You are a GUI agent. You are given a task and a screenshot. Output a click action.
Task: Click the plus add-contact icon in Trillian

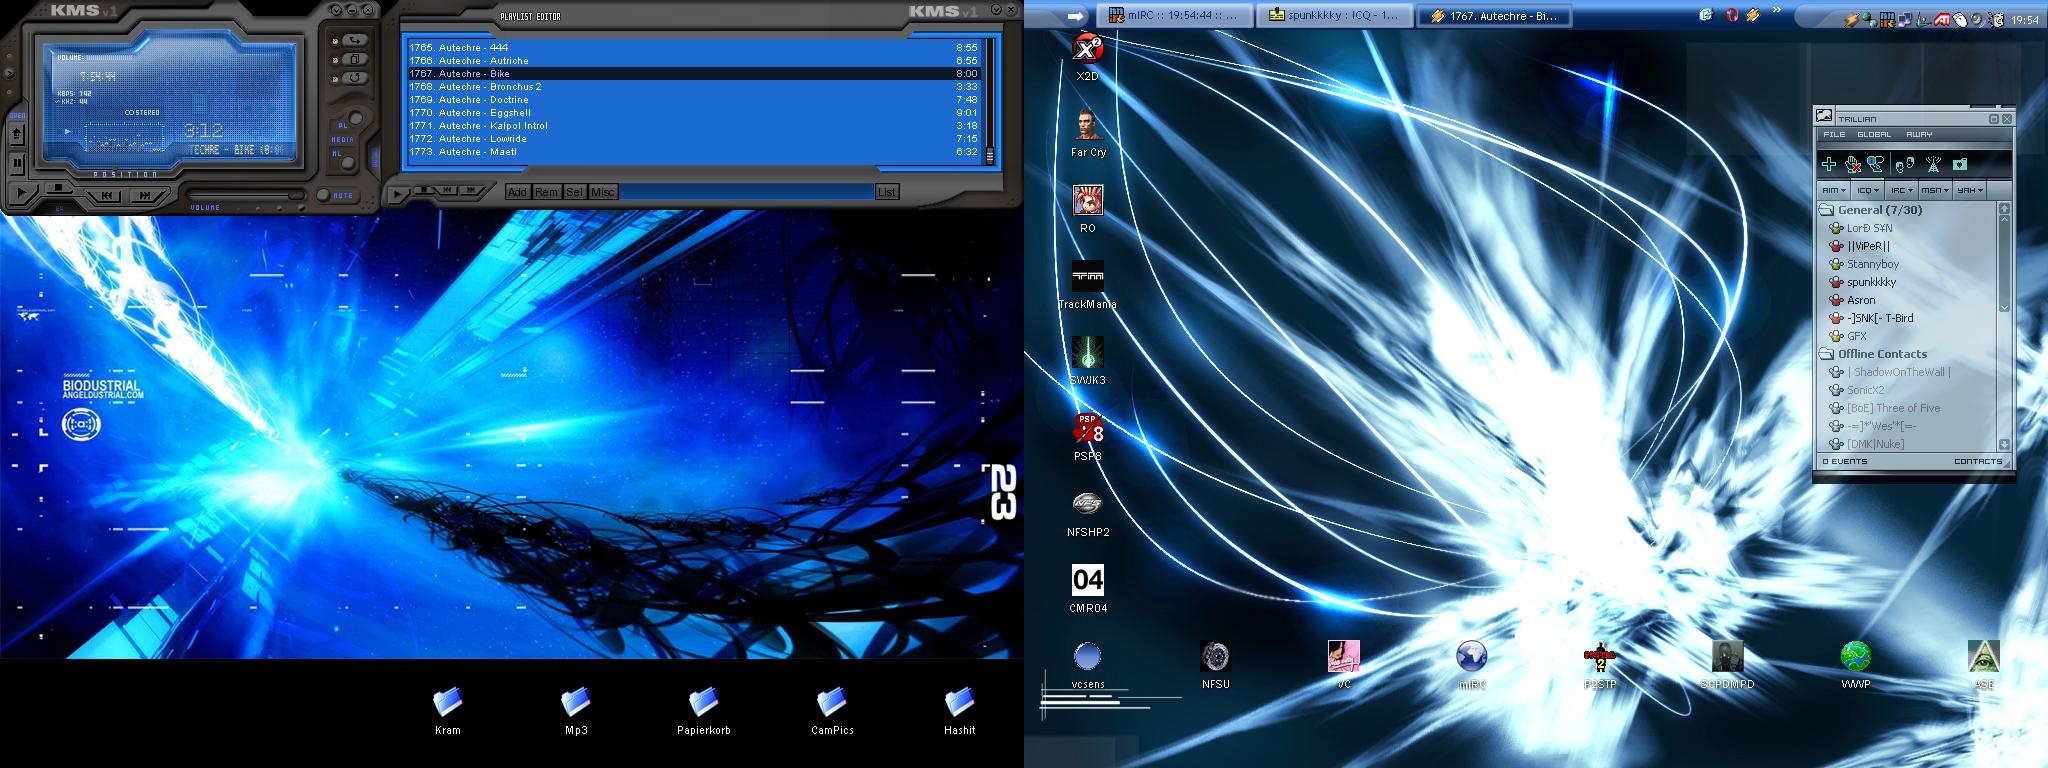point(1828,164)
